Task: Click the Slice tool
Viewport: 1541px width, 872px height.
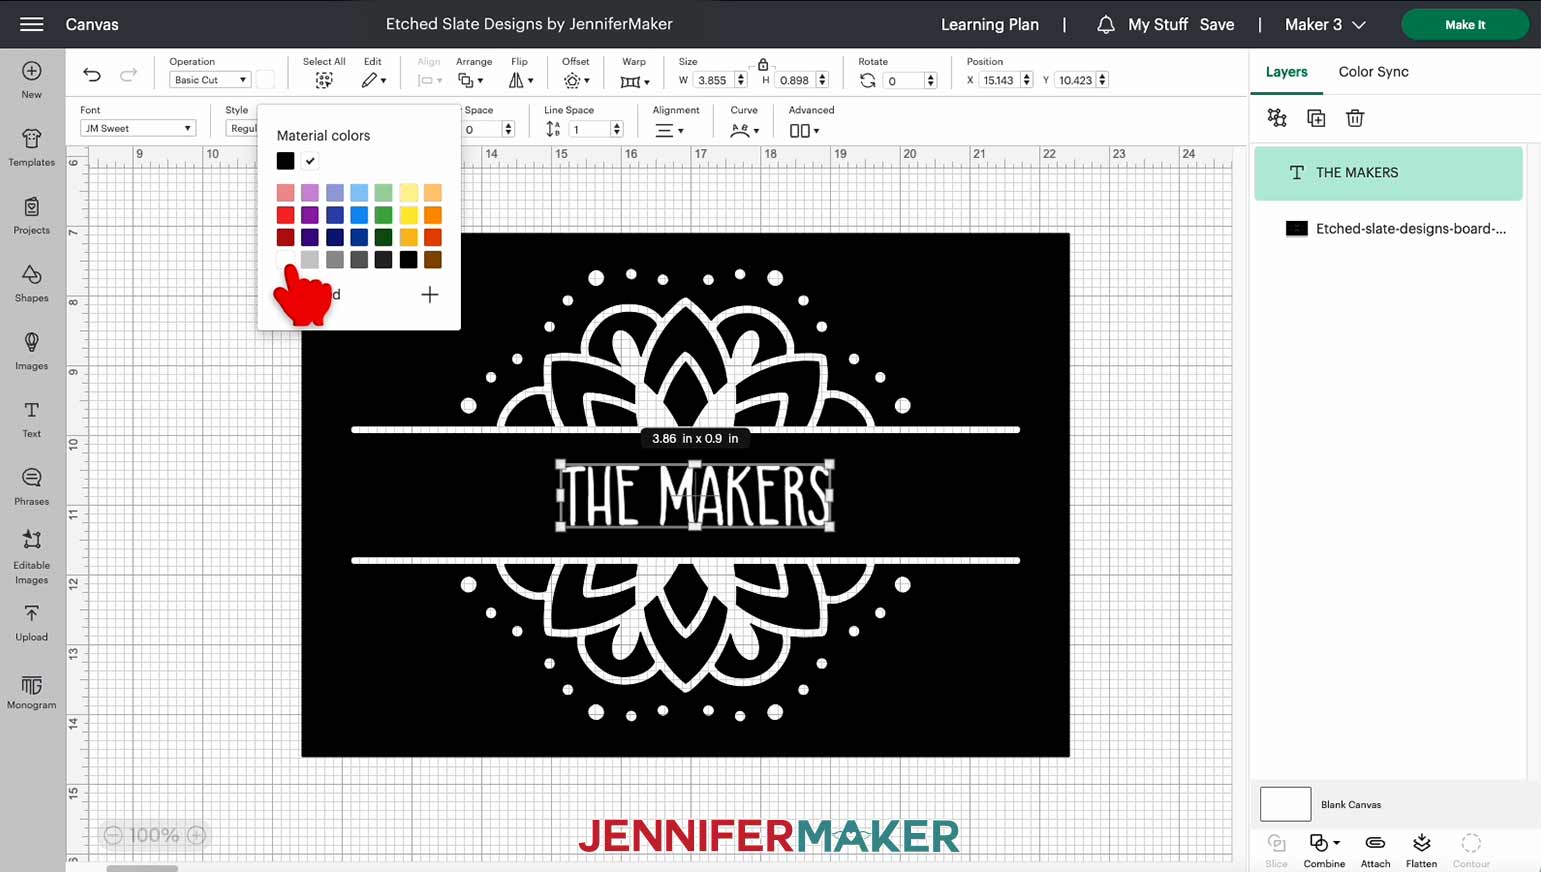Action: pyautogui.click(x=1276, y=850)
